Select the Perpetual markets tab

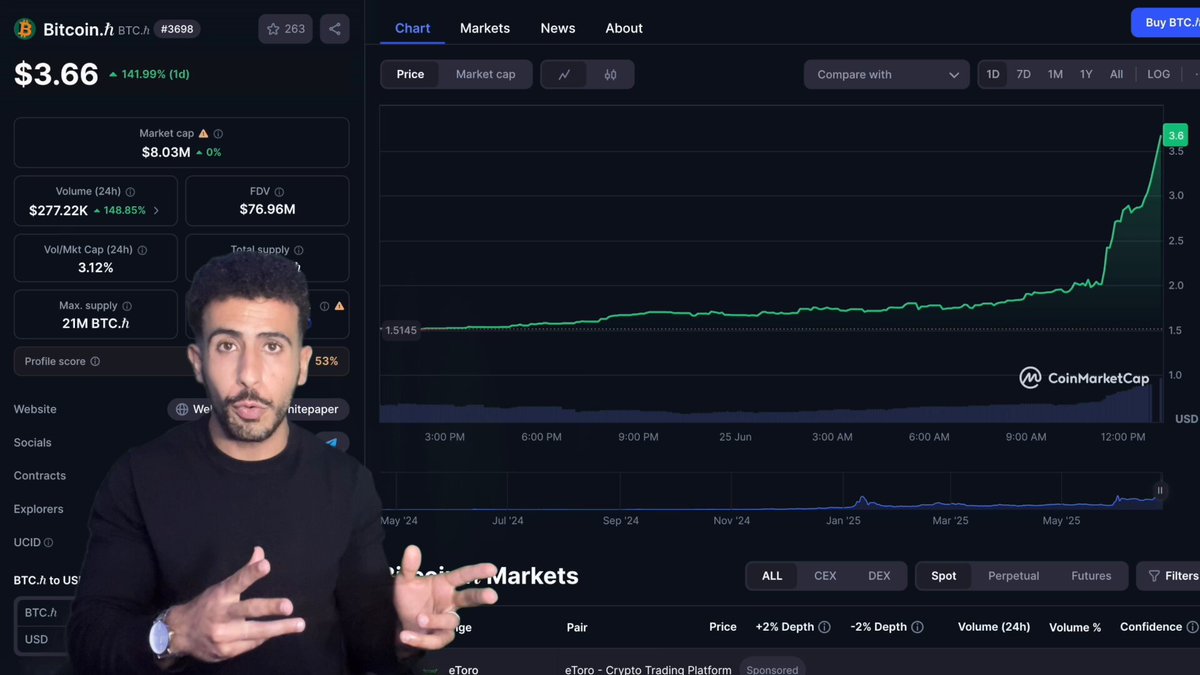pyautogui.click(x=1014, y=576)
